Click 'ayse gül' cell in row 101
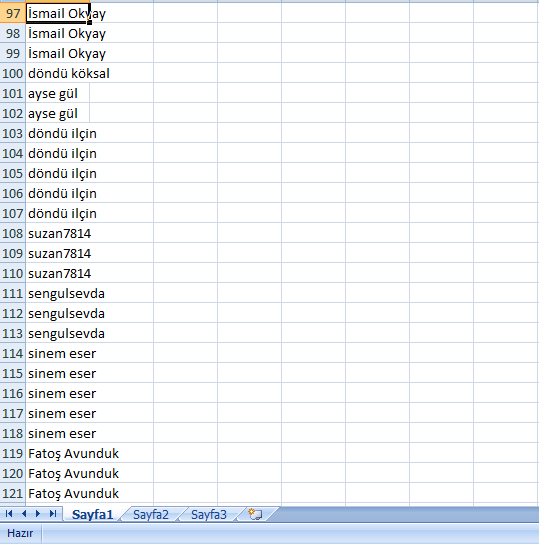Screen dimensions: 539x544 58,93
